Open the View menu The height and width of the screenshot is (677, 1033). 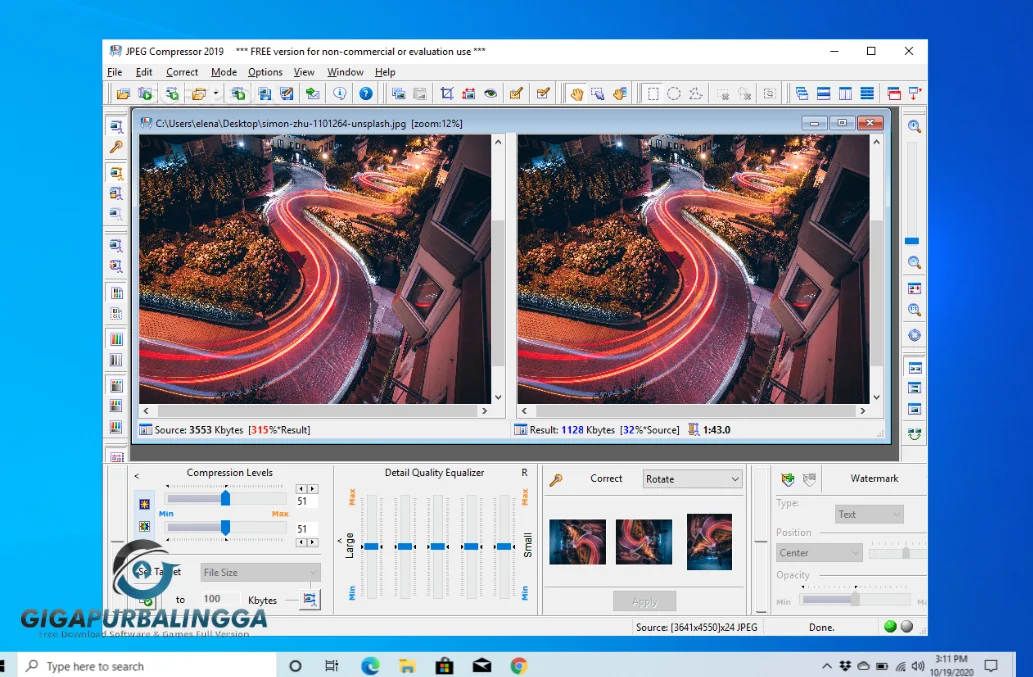click(304, 72)
